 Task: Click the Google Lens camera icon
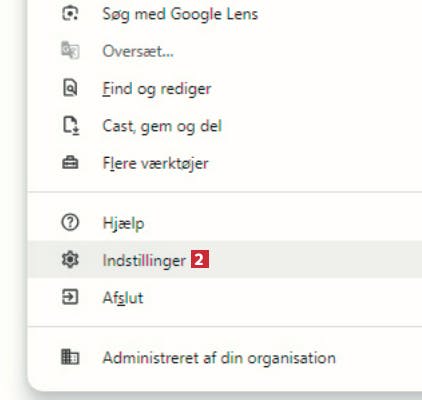[70, 13]
